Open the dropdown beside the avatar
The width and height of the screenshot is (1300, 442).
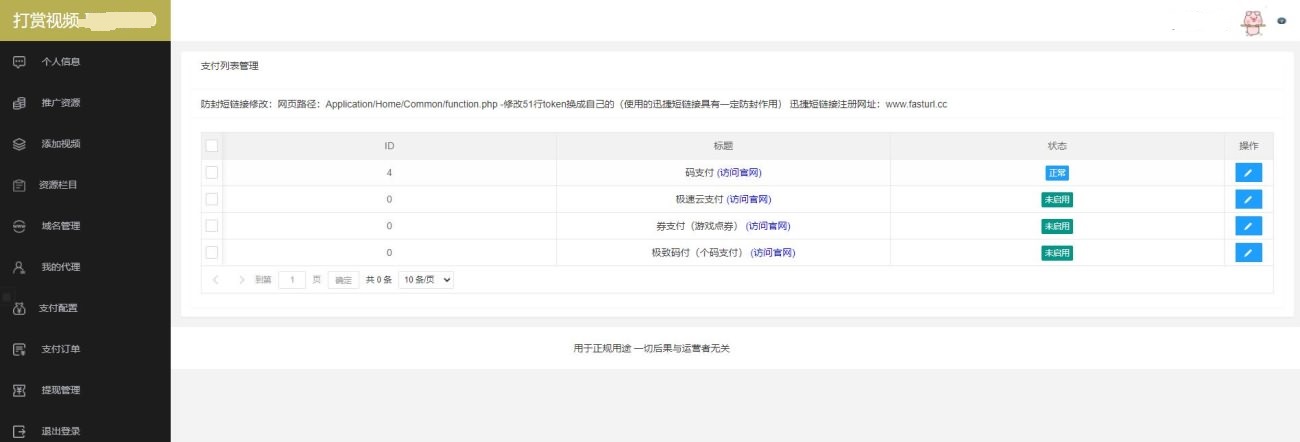1281,21
